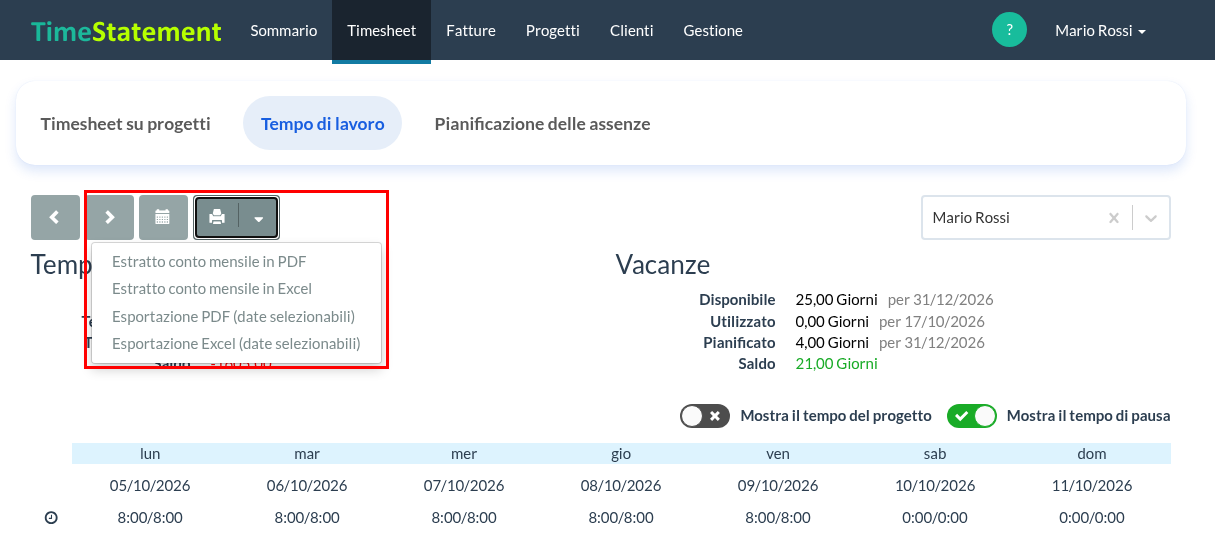Click the dom column header
This screenshot has height=533, width=1215.
coord(1092,454)
